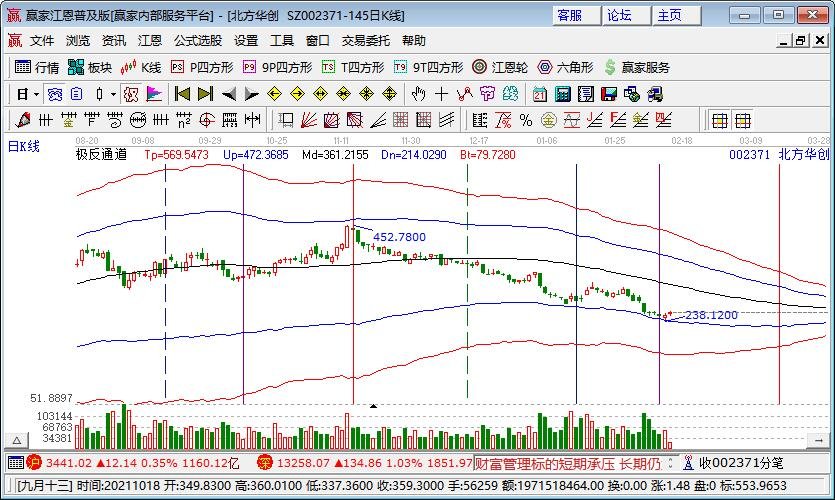Open the 工具 menu
Screen dimensions: 835x500
pyautogui.click(x=282, y=40)
